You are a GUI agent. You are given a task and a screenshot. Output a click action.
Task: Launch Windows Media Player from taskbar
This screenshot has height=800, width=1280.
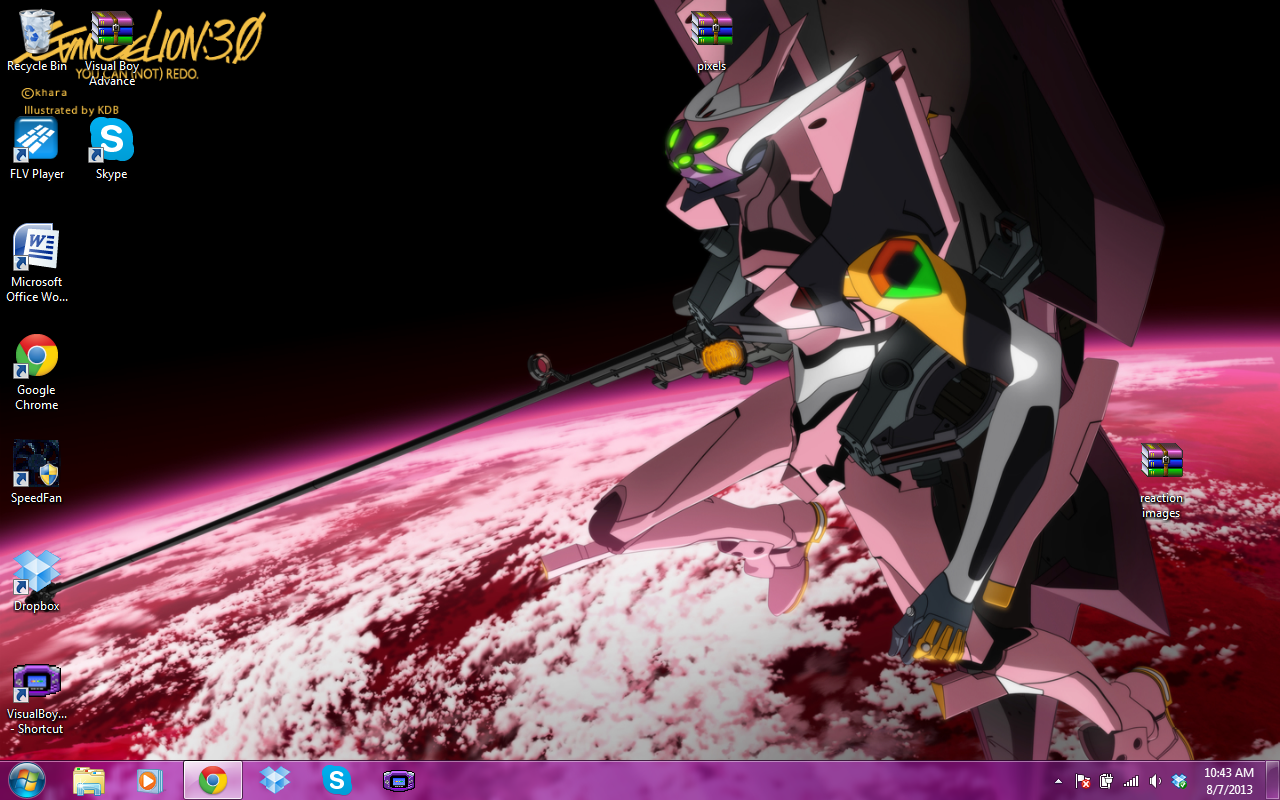pyautogui.click(x=150, y=780)
